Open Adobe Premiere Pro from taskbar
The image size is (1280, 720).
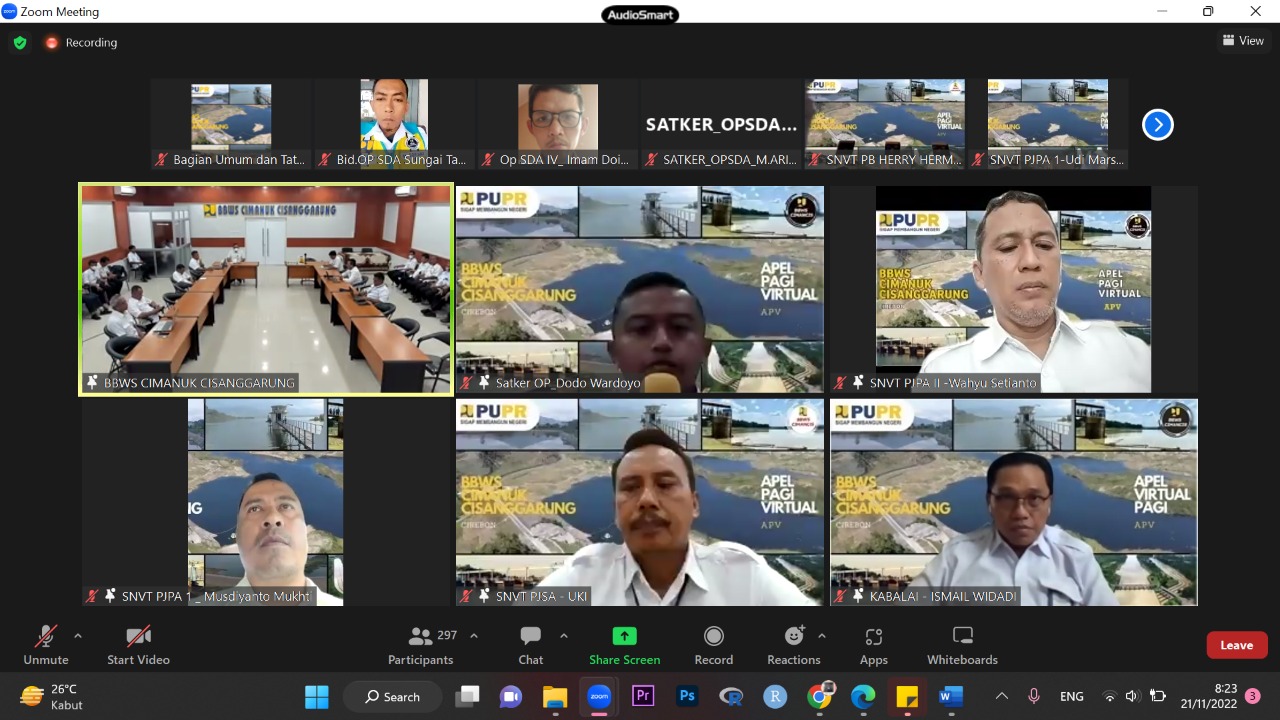[x=643, y=696]
